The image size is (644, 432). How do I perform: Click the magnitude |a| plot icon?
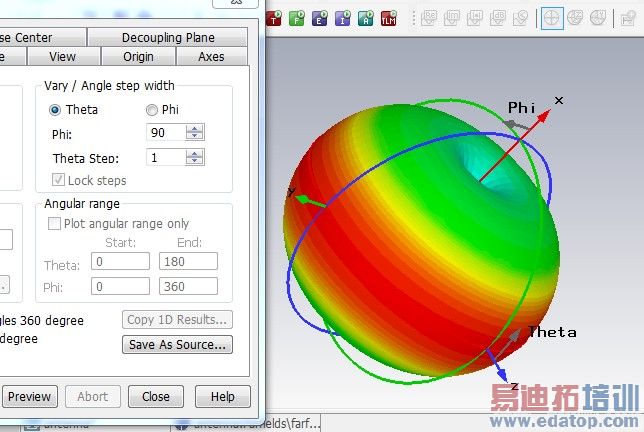coord(475,18)
